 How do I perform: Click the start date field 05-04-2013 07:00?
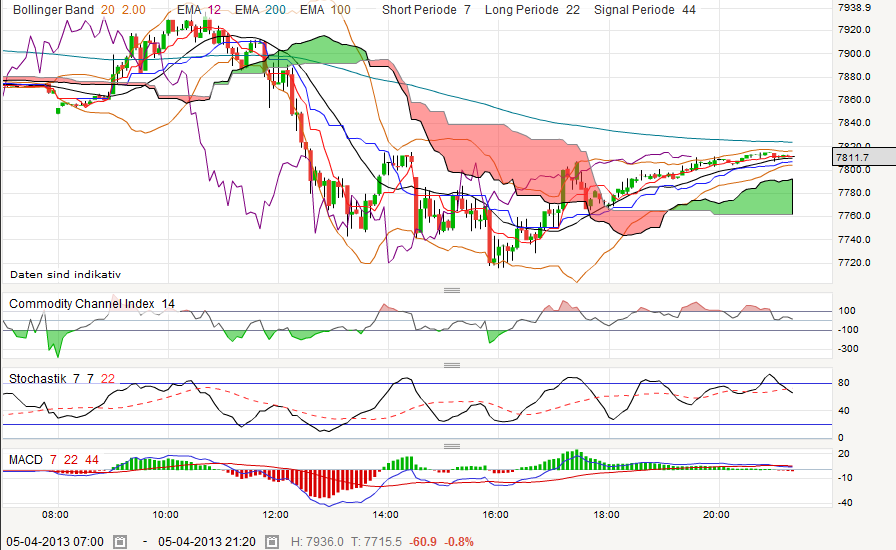[55, 541]
